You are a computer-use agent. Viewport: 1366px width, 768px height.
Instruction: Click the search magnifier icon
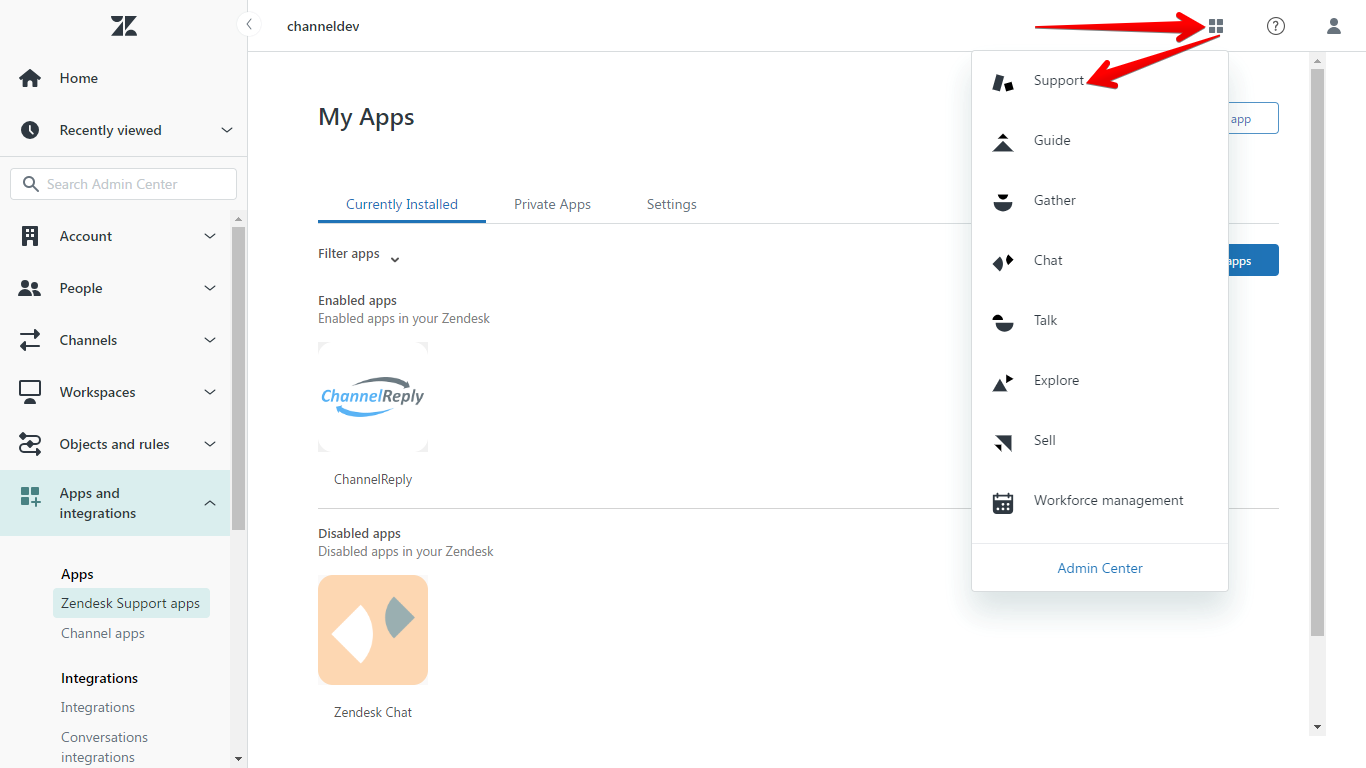tap(30, 184)
